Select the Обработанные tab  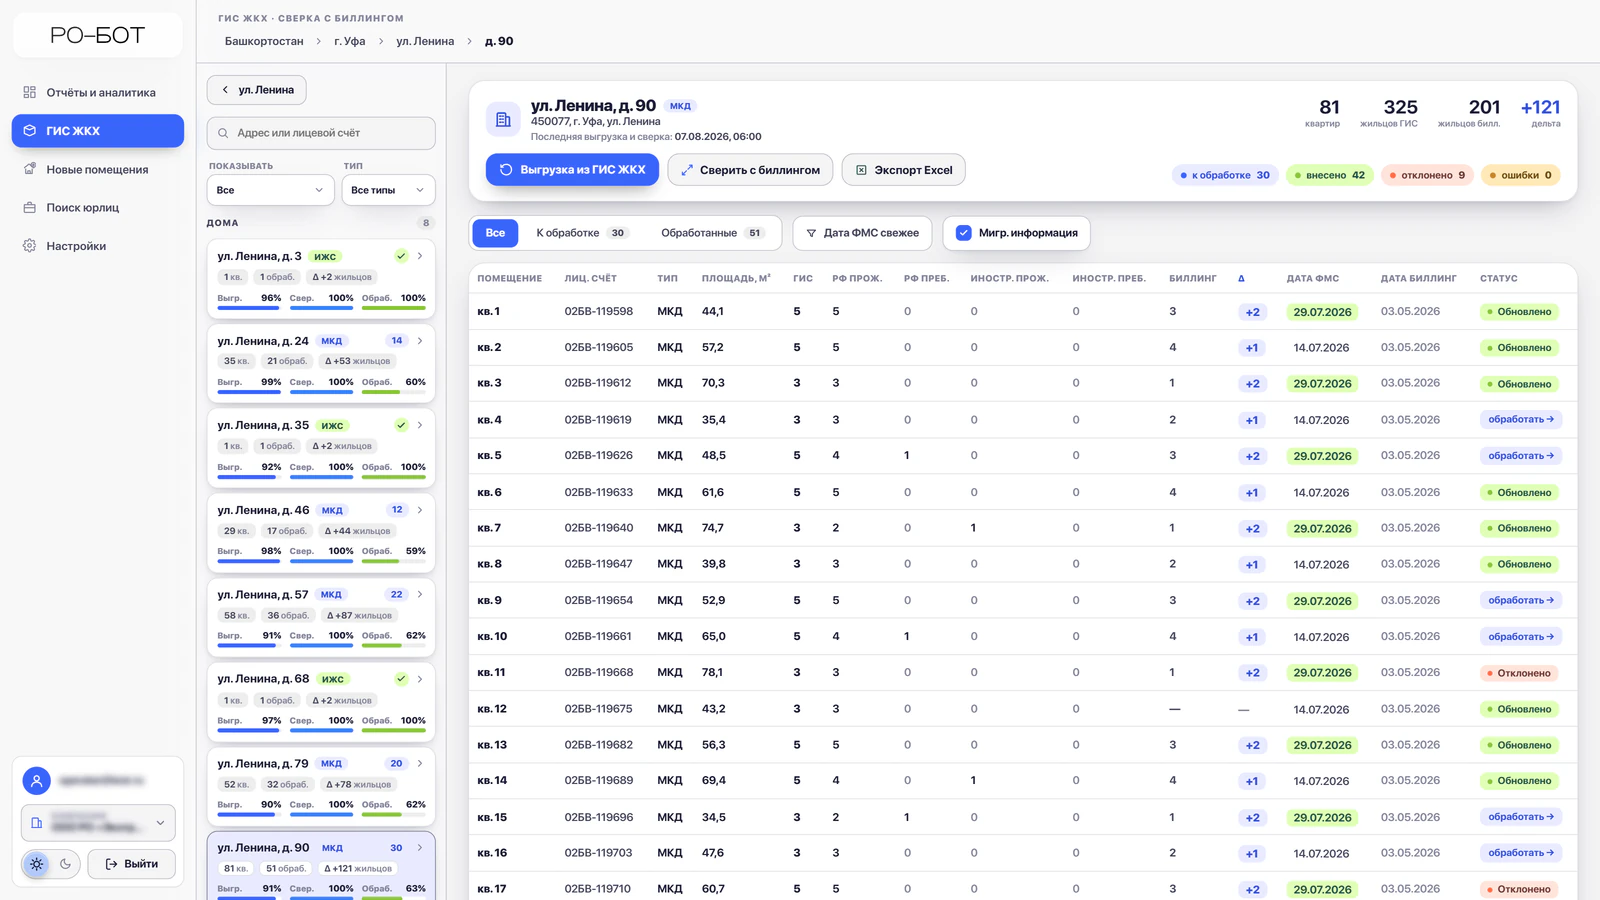coord(712,233)
